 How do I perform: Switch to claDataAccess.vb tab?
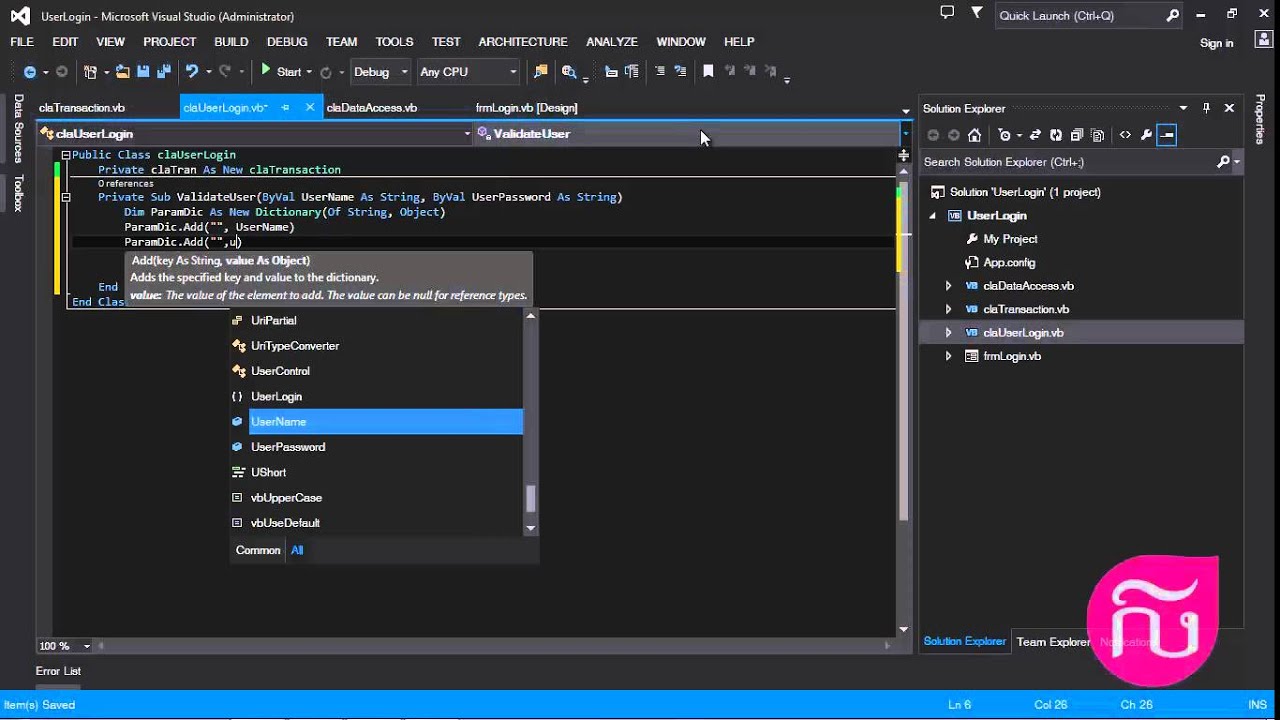tap(372, 107)
